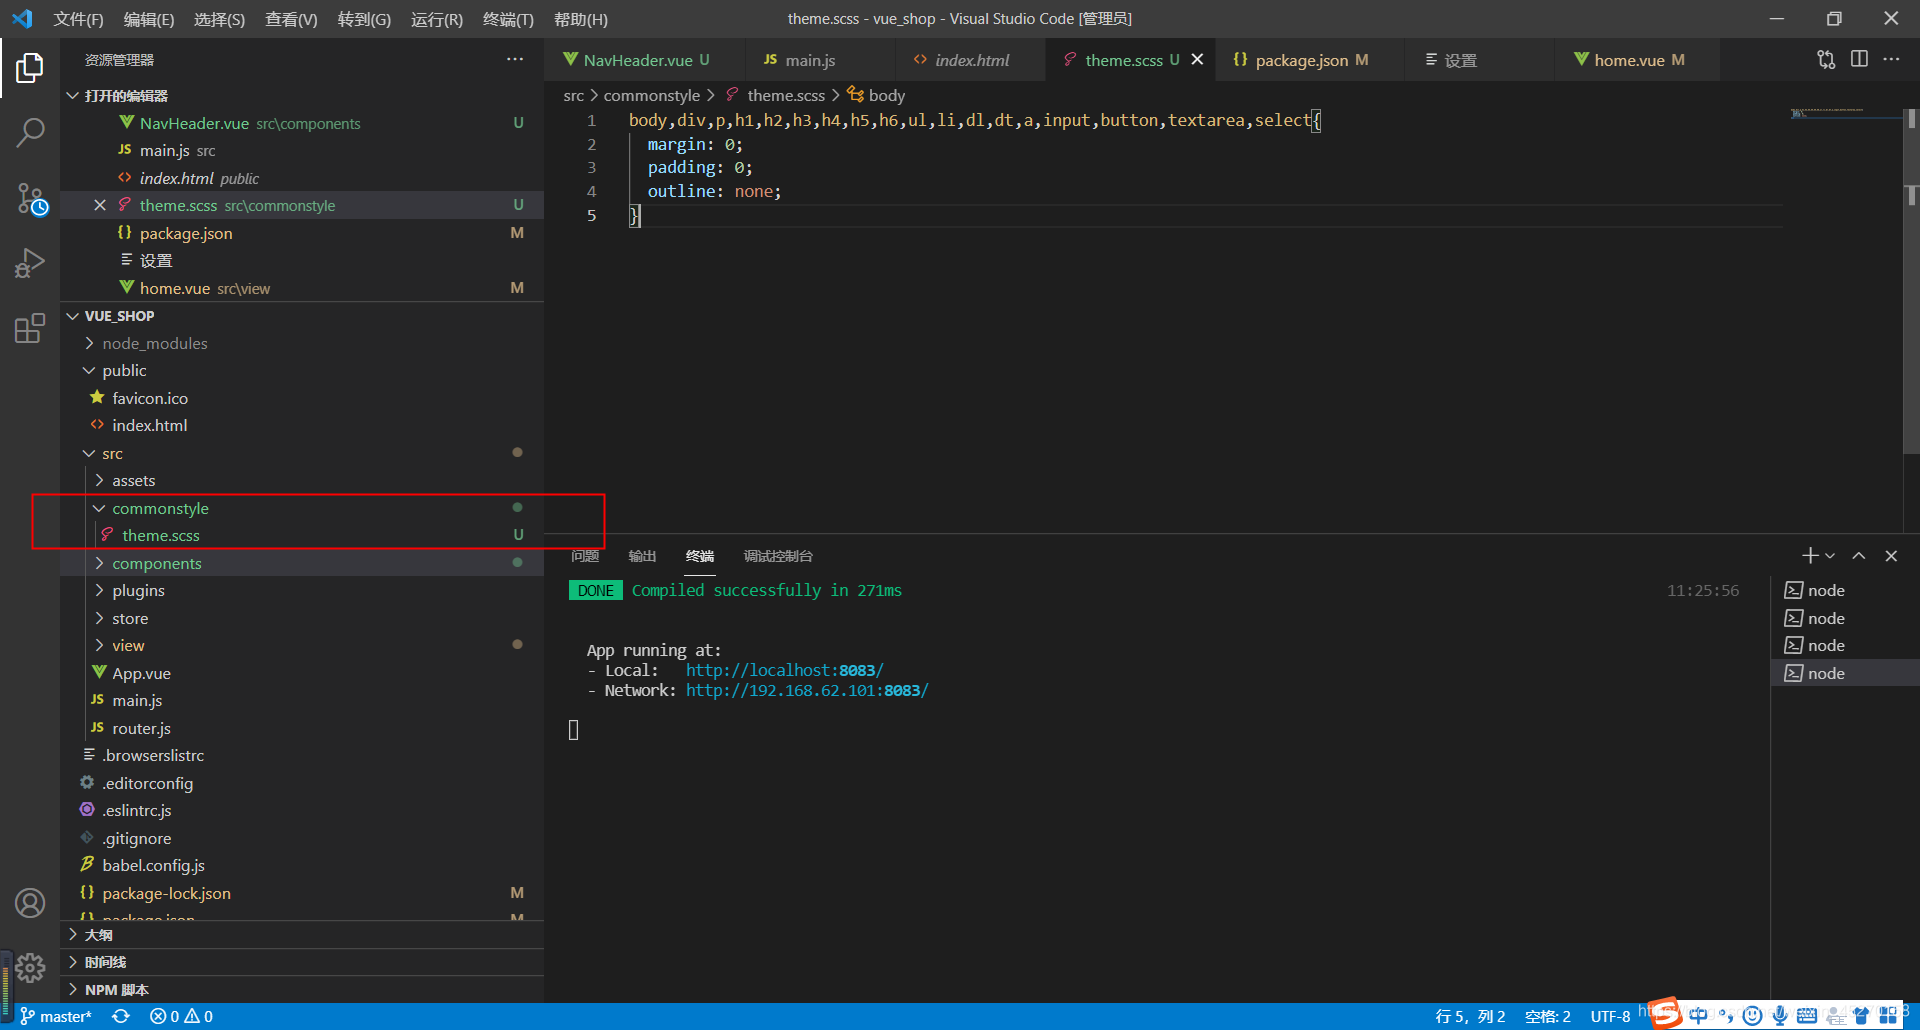The height and width of the screenshot is (1030, 1920).
Task: Switch to the Problems panel tab
Action: (x=585, y=556)
